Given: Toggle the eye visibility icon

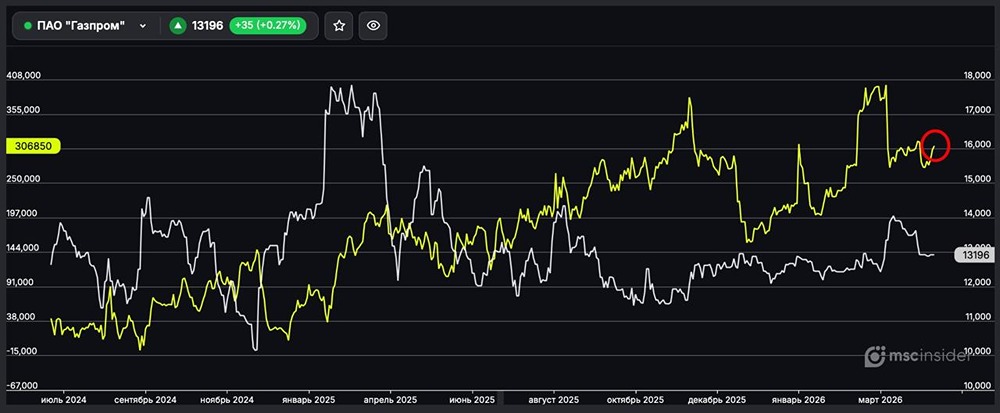Looking at the screenshot, I should coord(373,26).
